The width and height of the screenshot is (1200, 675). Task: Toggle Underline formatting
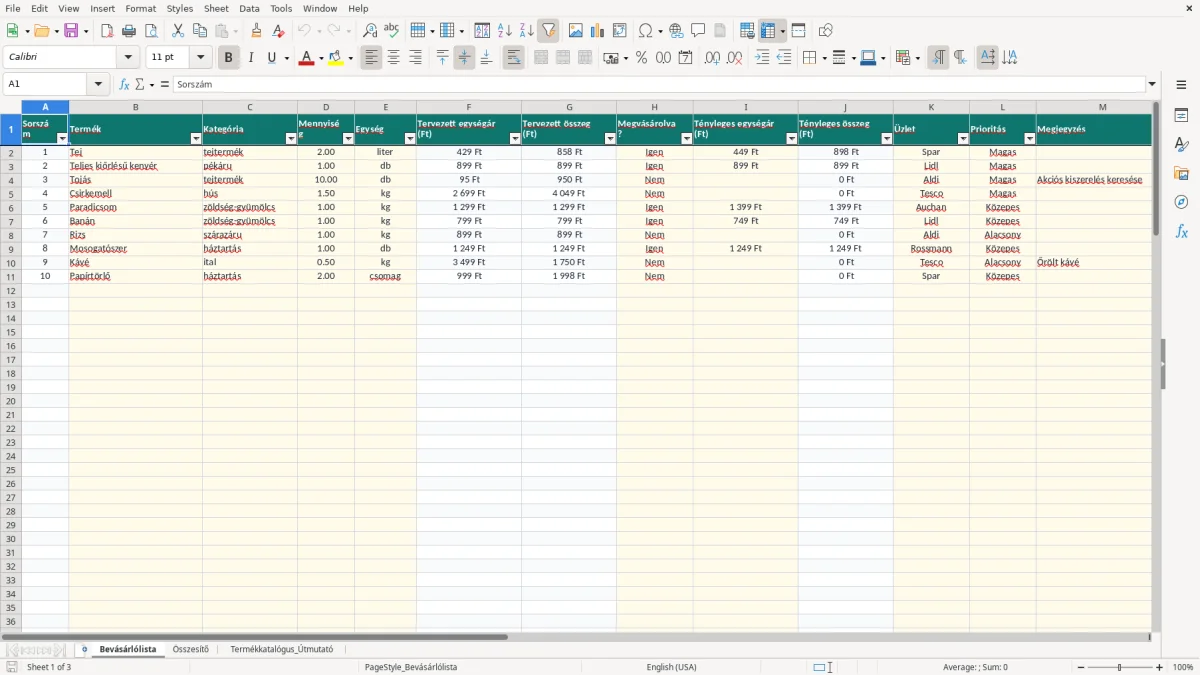[x=271, y=58]
